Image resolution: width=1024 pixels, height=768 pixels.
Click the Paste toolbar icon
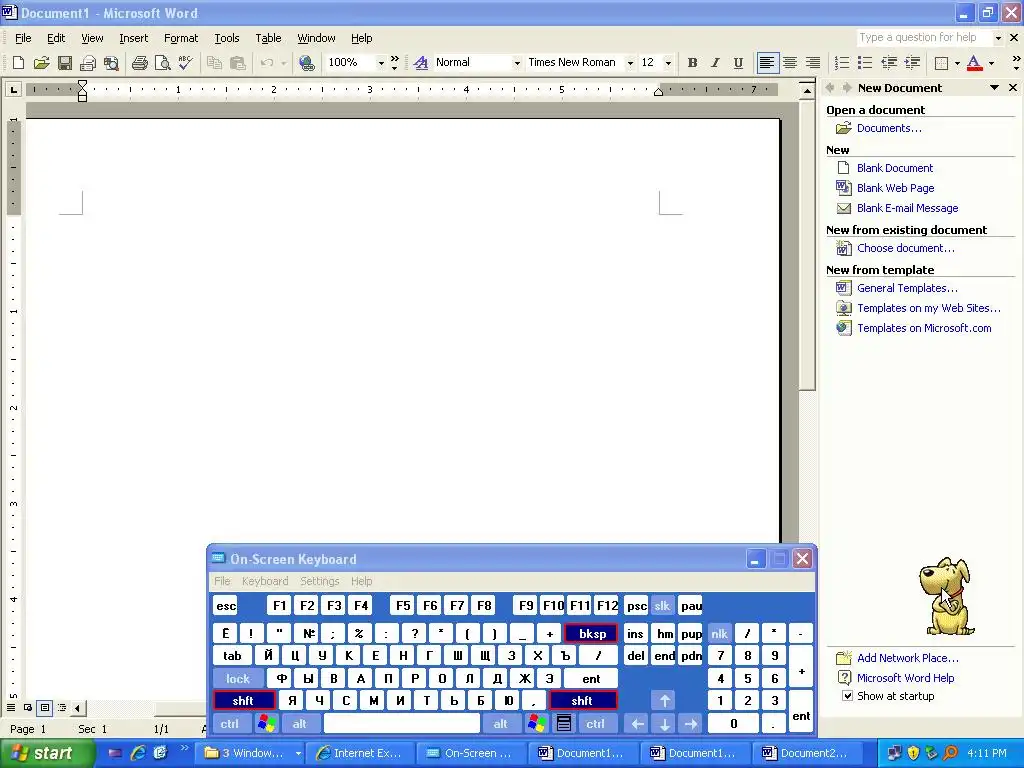(x=238, y=63)
